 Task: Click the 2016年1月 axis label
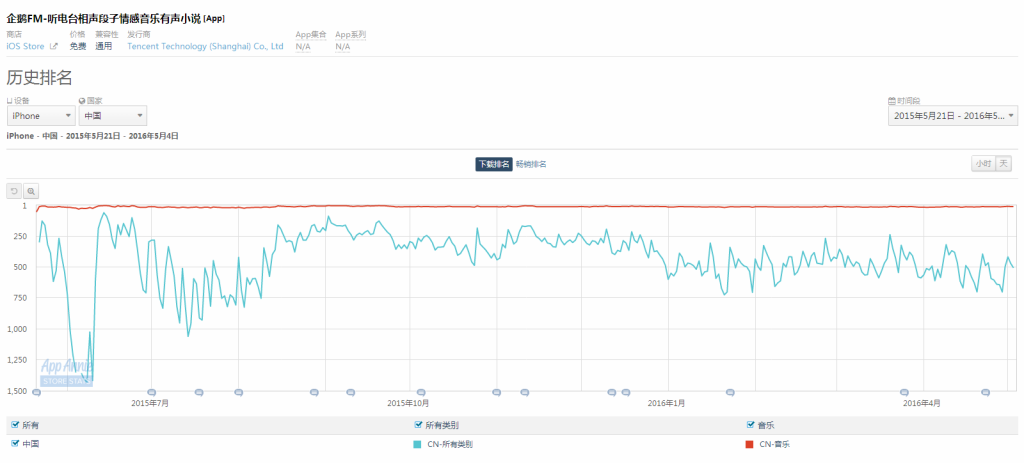[667, 403]
